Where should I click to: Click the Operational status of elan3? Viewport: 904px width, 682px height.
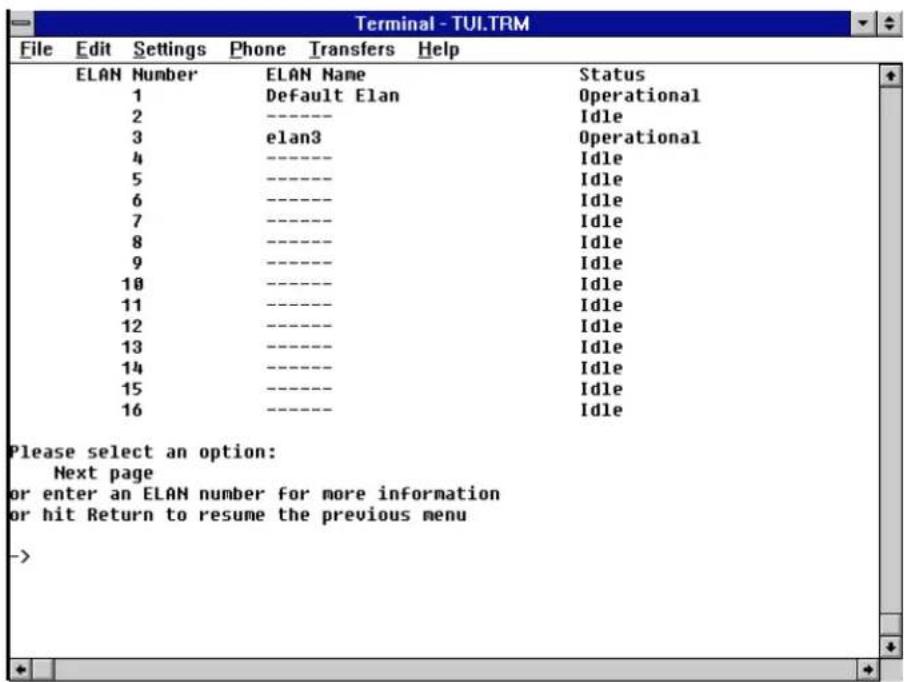[x=639, y=138]
